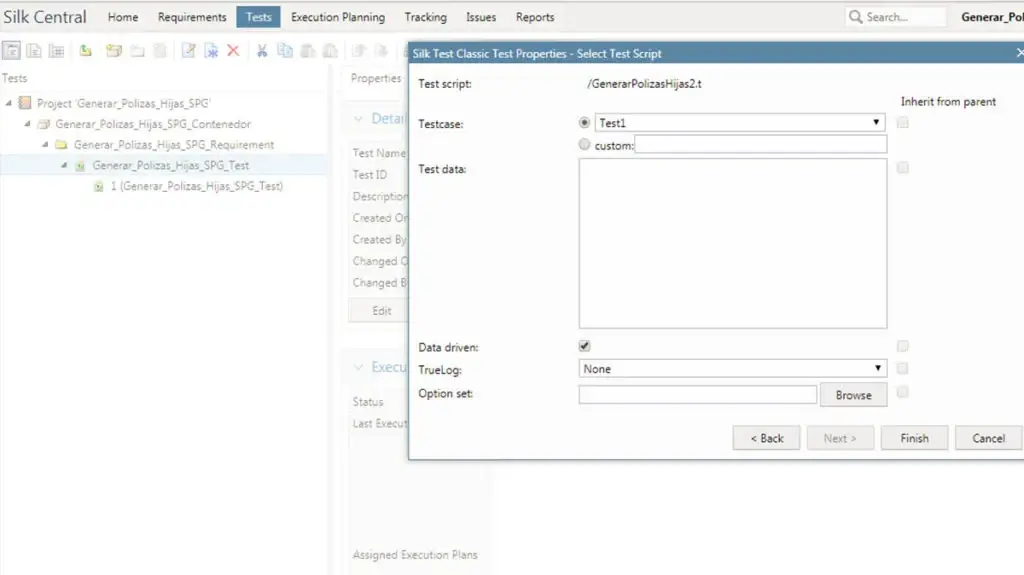
Task: Click the grayed new test icon
Action: point(160,50)
